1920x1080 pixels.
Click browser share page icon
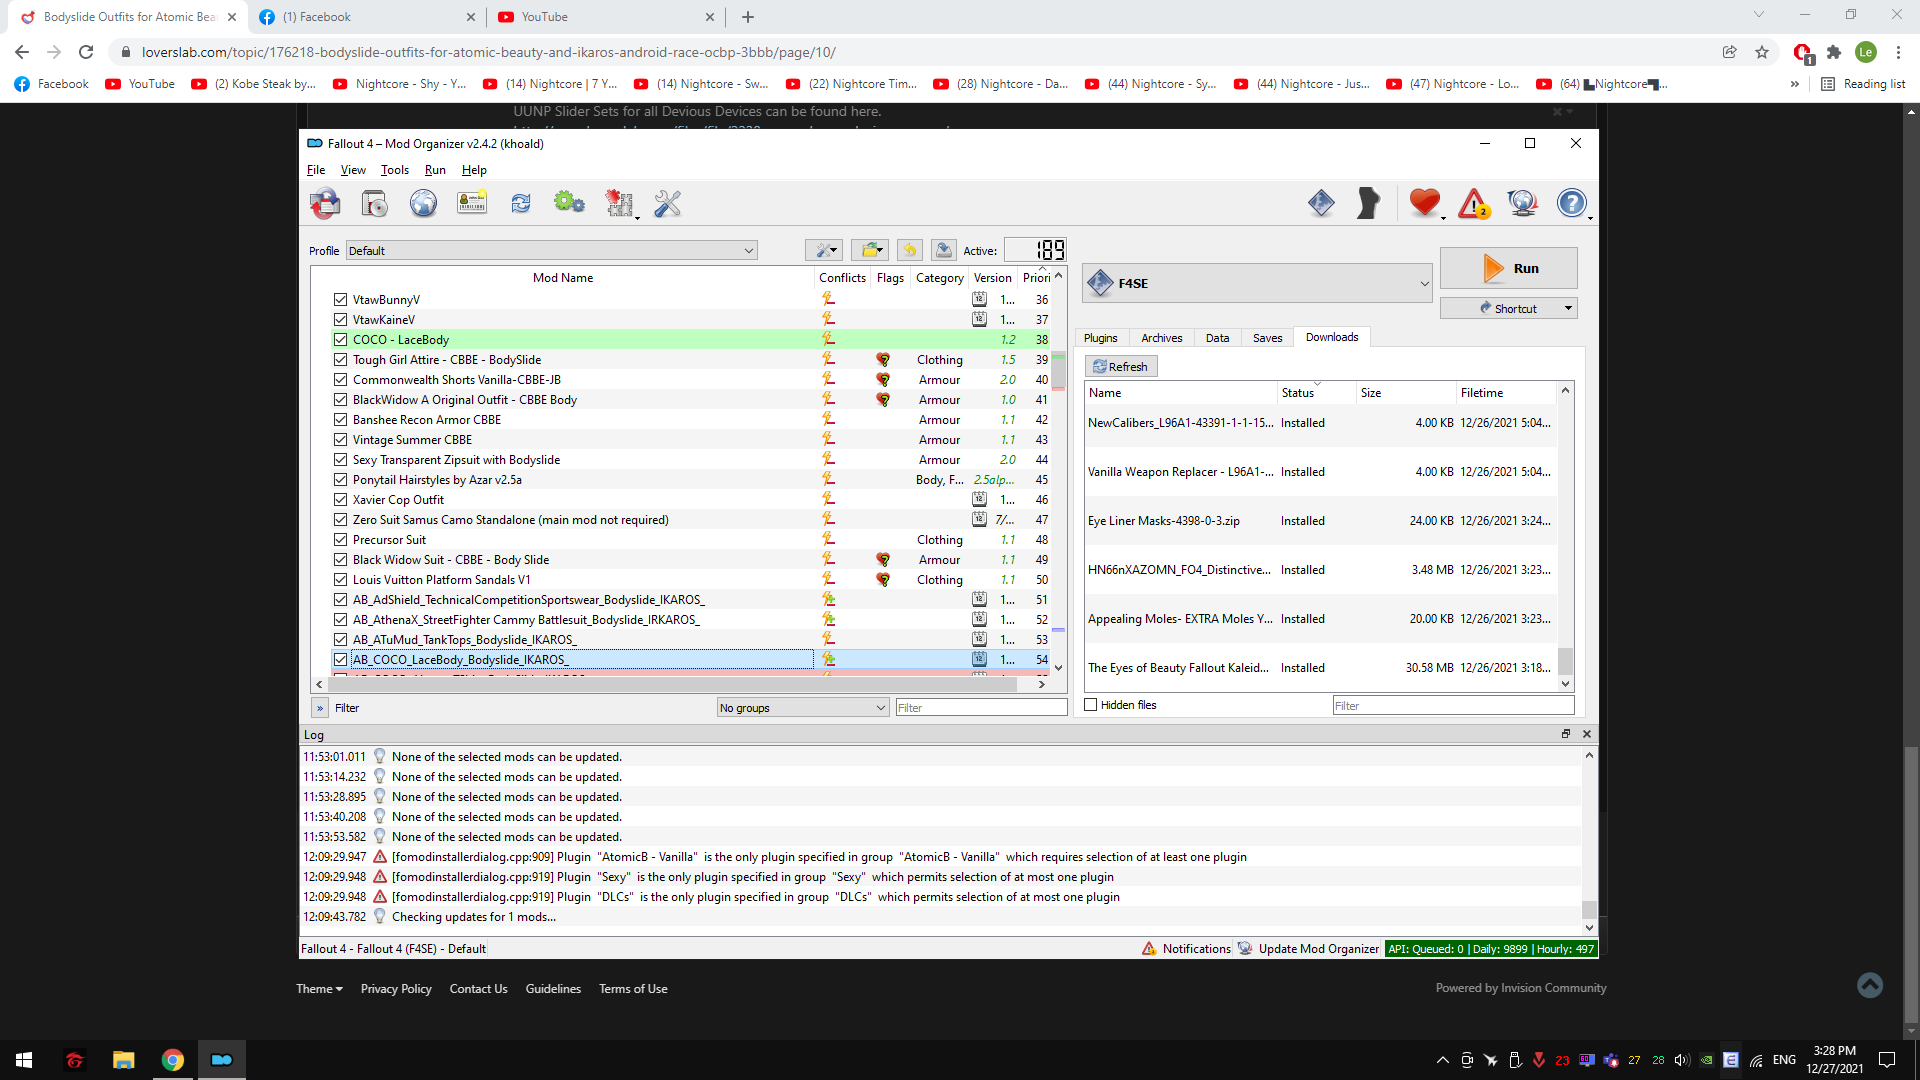point(1729,52)
